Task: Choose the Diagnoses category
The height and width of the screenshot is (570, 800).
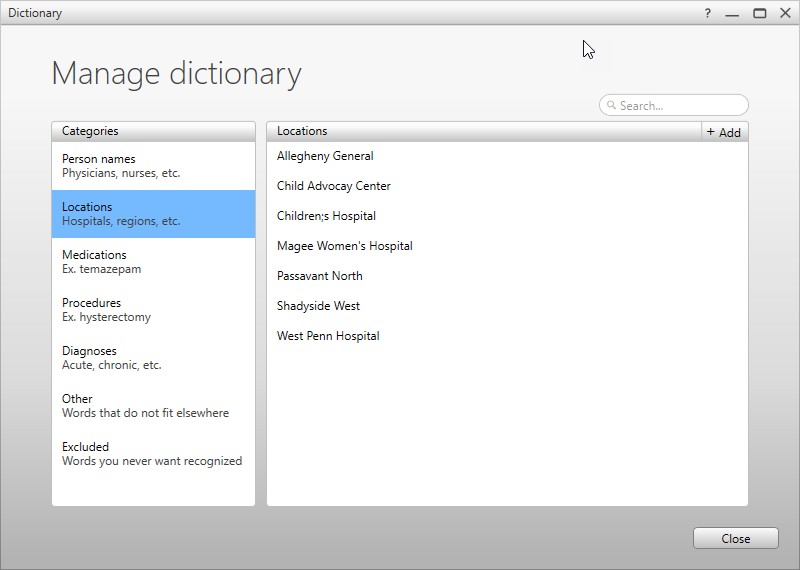Action: tap(153, 358)
